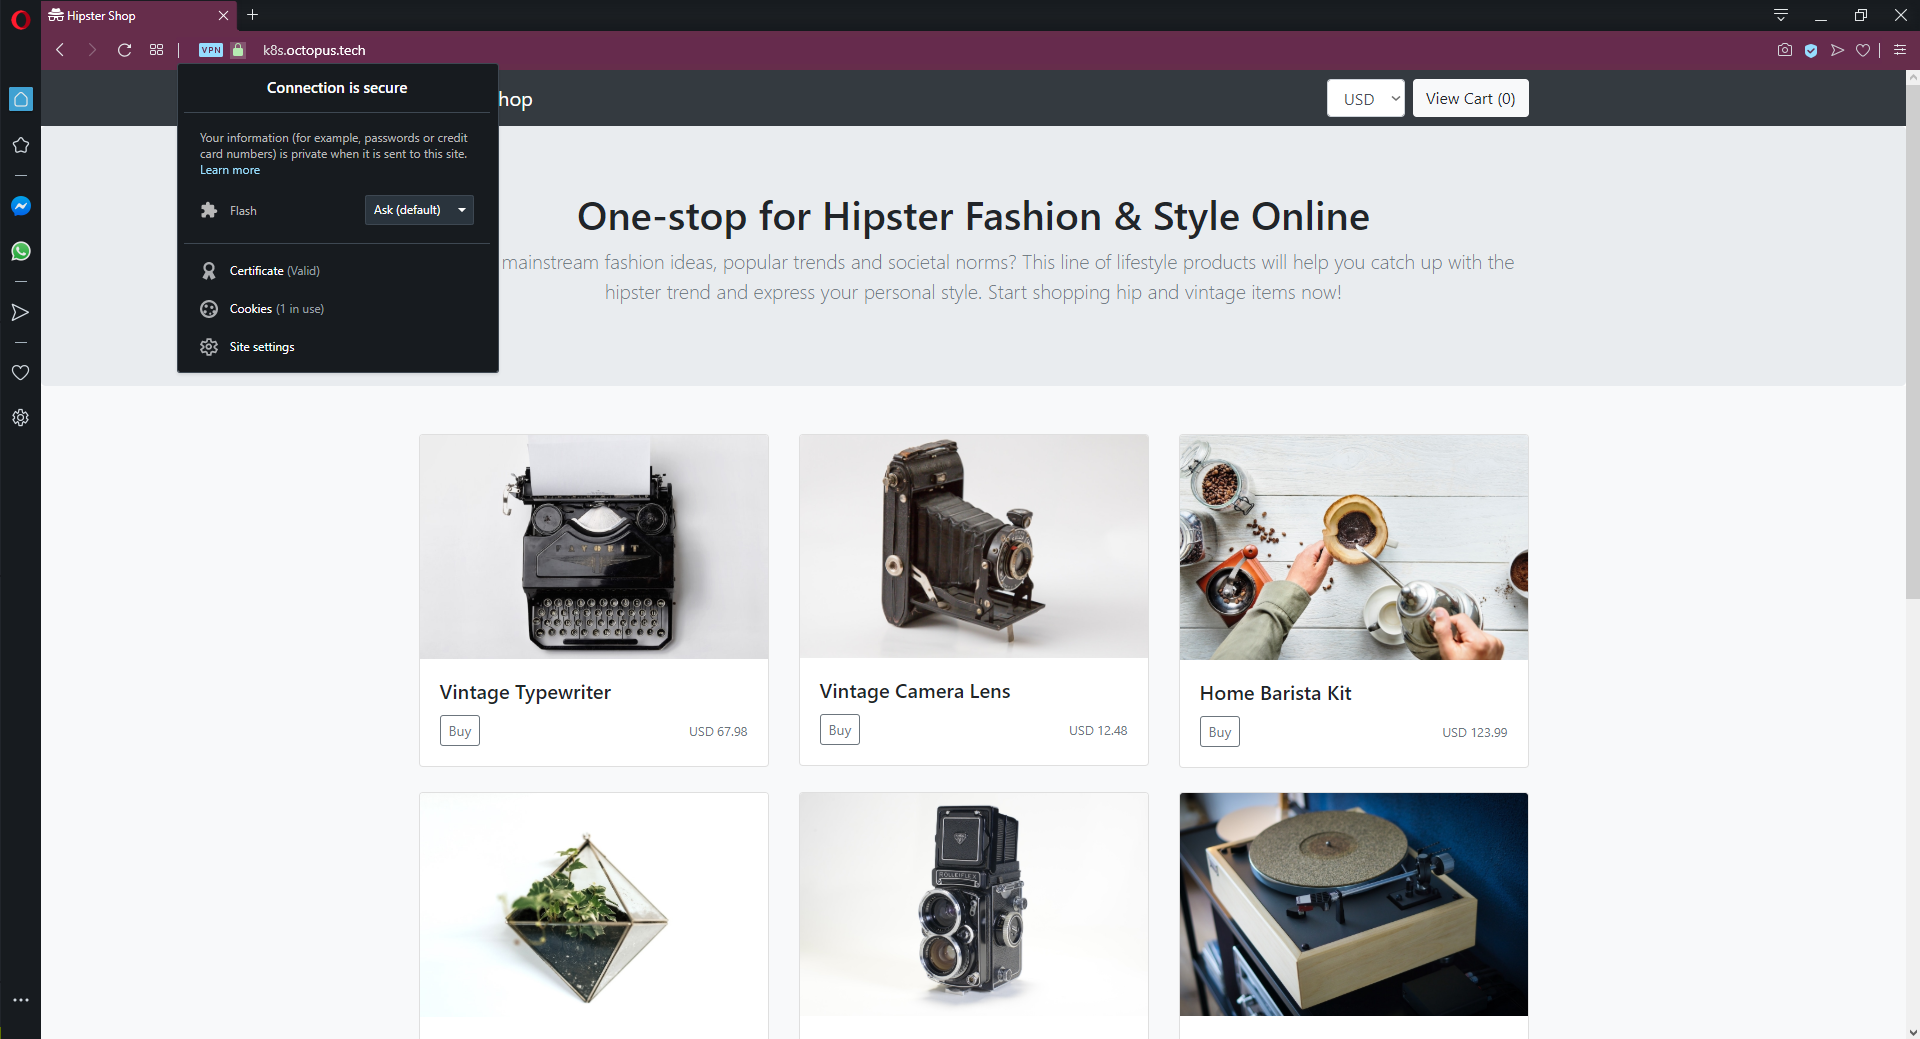Open the USD currency selector
Image resolution: width=1920 pixels, height=1039 pixels.
point(1365,99)
